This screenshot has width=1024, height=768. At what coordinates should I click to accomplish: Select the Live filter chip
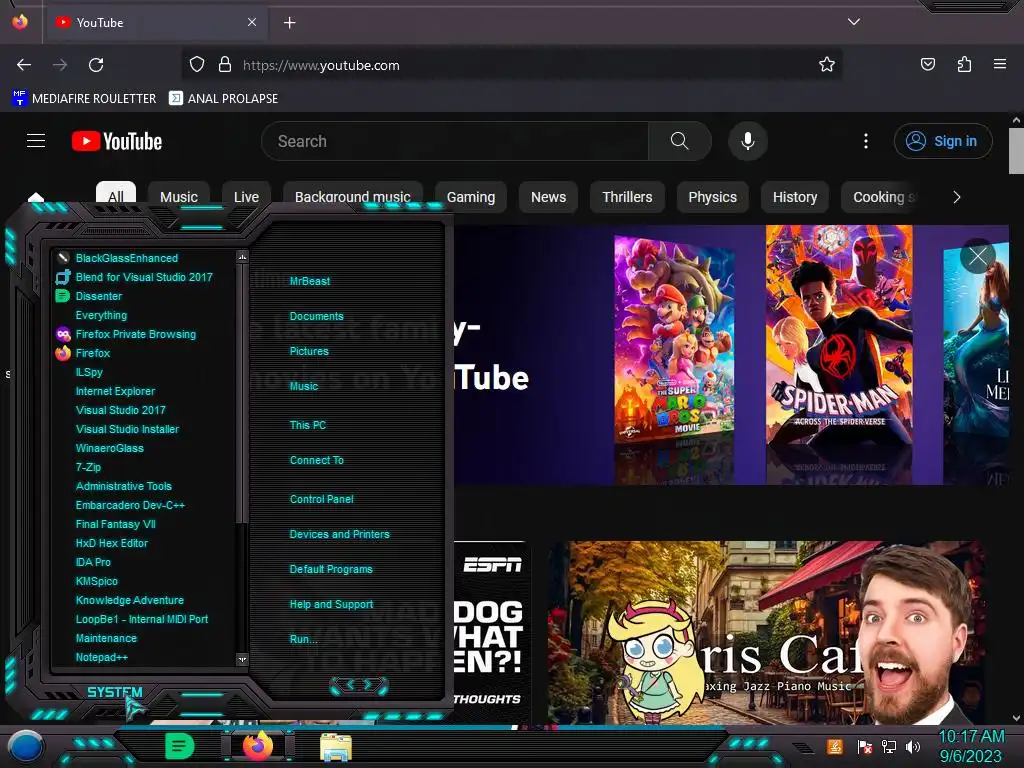coord(246,197)
